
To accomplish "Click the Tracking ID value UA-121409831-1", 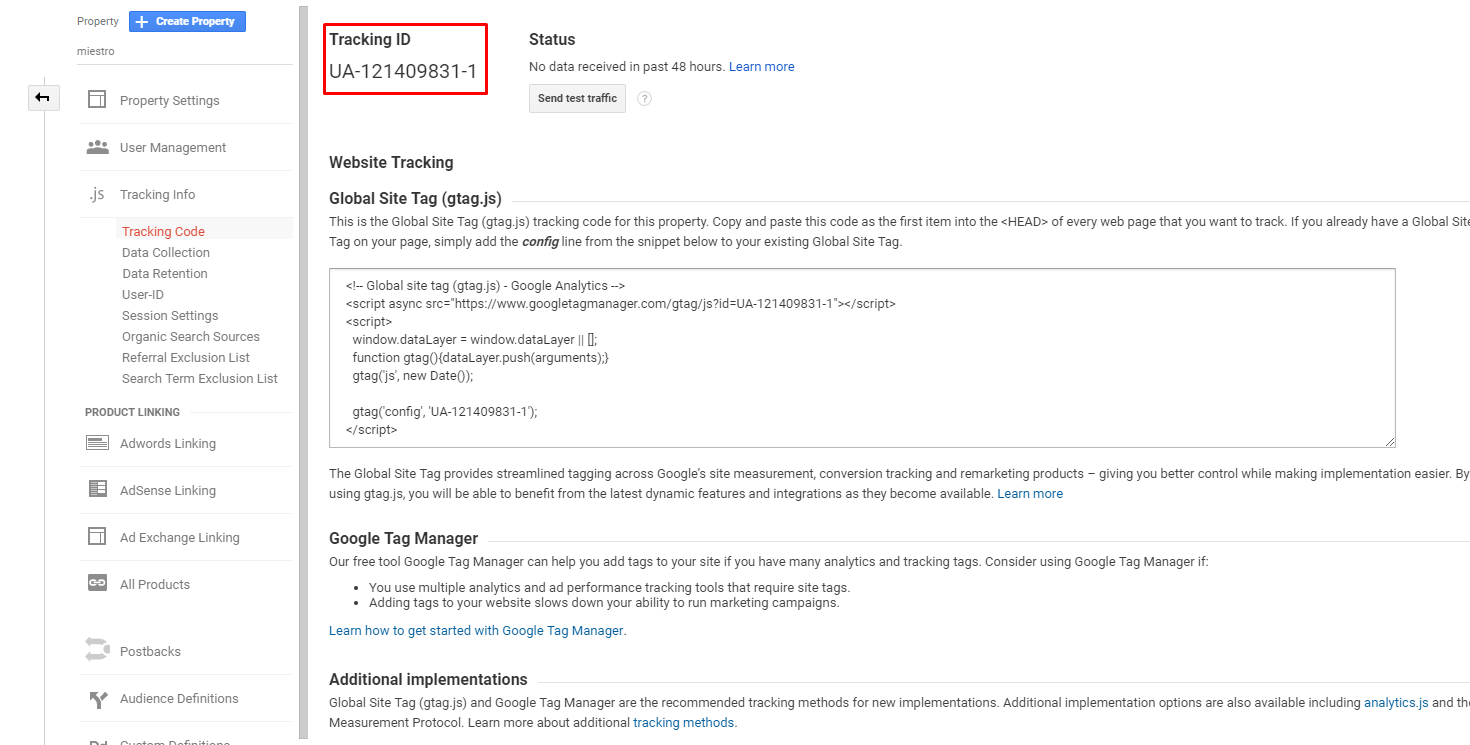I will coord(403,71).
